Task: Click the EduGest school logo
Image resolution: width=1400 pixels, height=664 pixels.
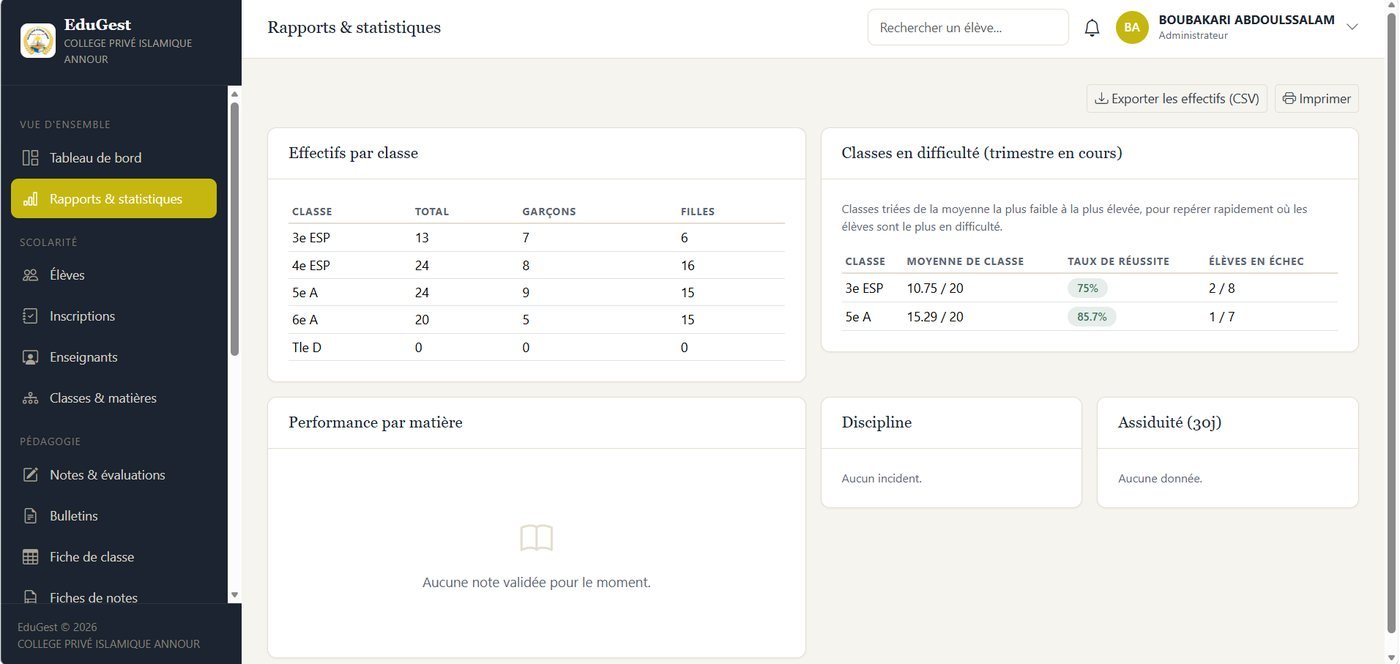Action: pos(38,41)
